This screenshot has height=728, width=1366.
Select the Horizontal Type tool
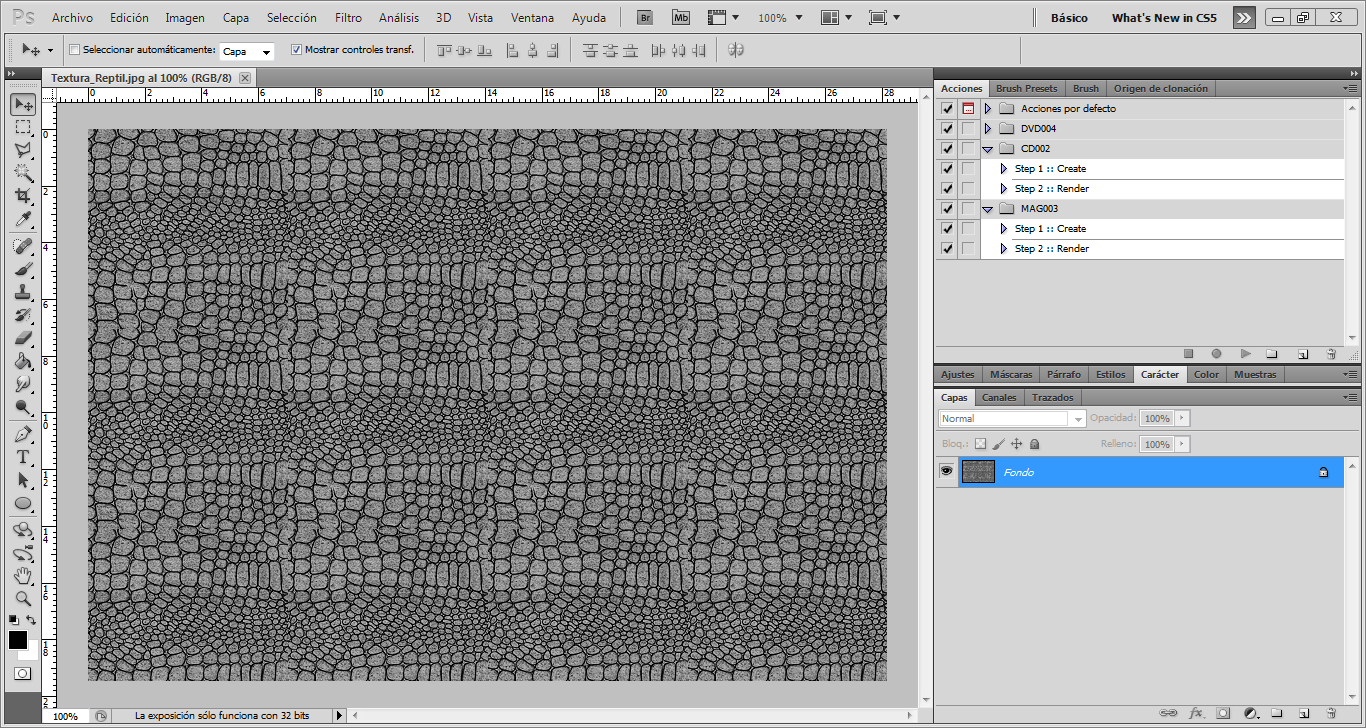(x=23, y=457)
